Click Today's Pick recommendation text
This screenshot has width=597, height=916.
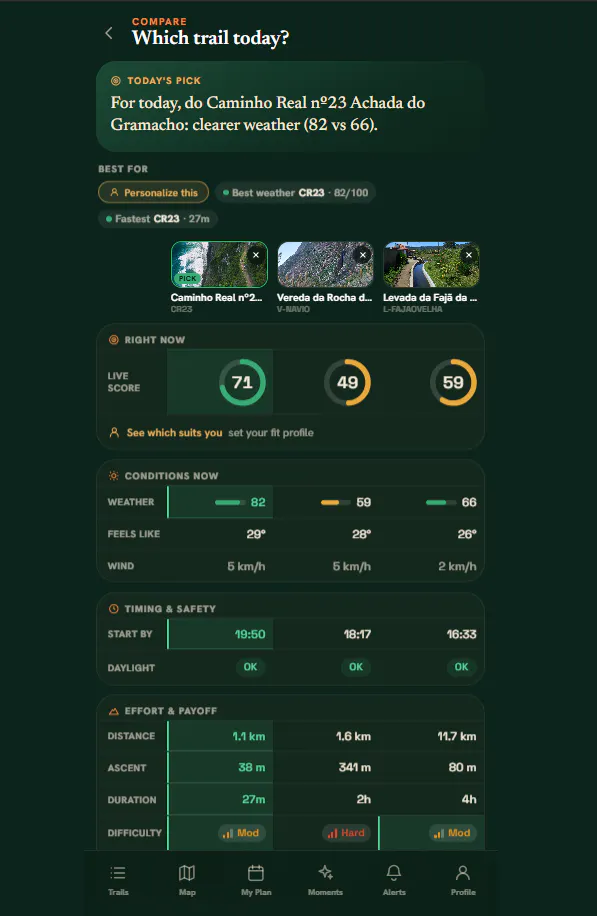268,113
